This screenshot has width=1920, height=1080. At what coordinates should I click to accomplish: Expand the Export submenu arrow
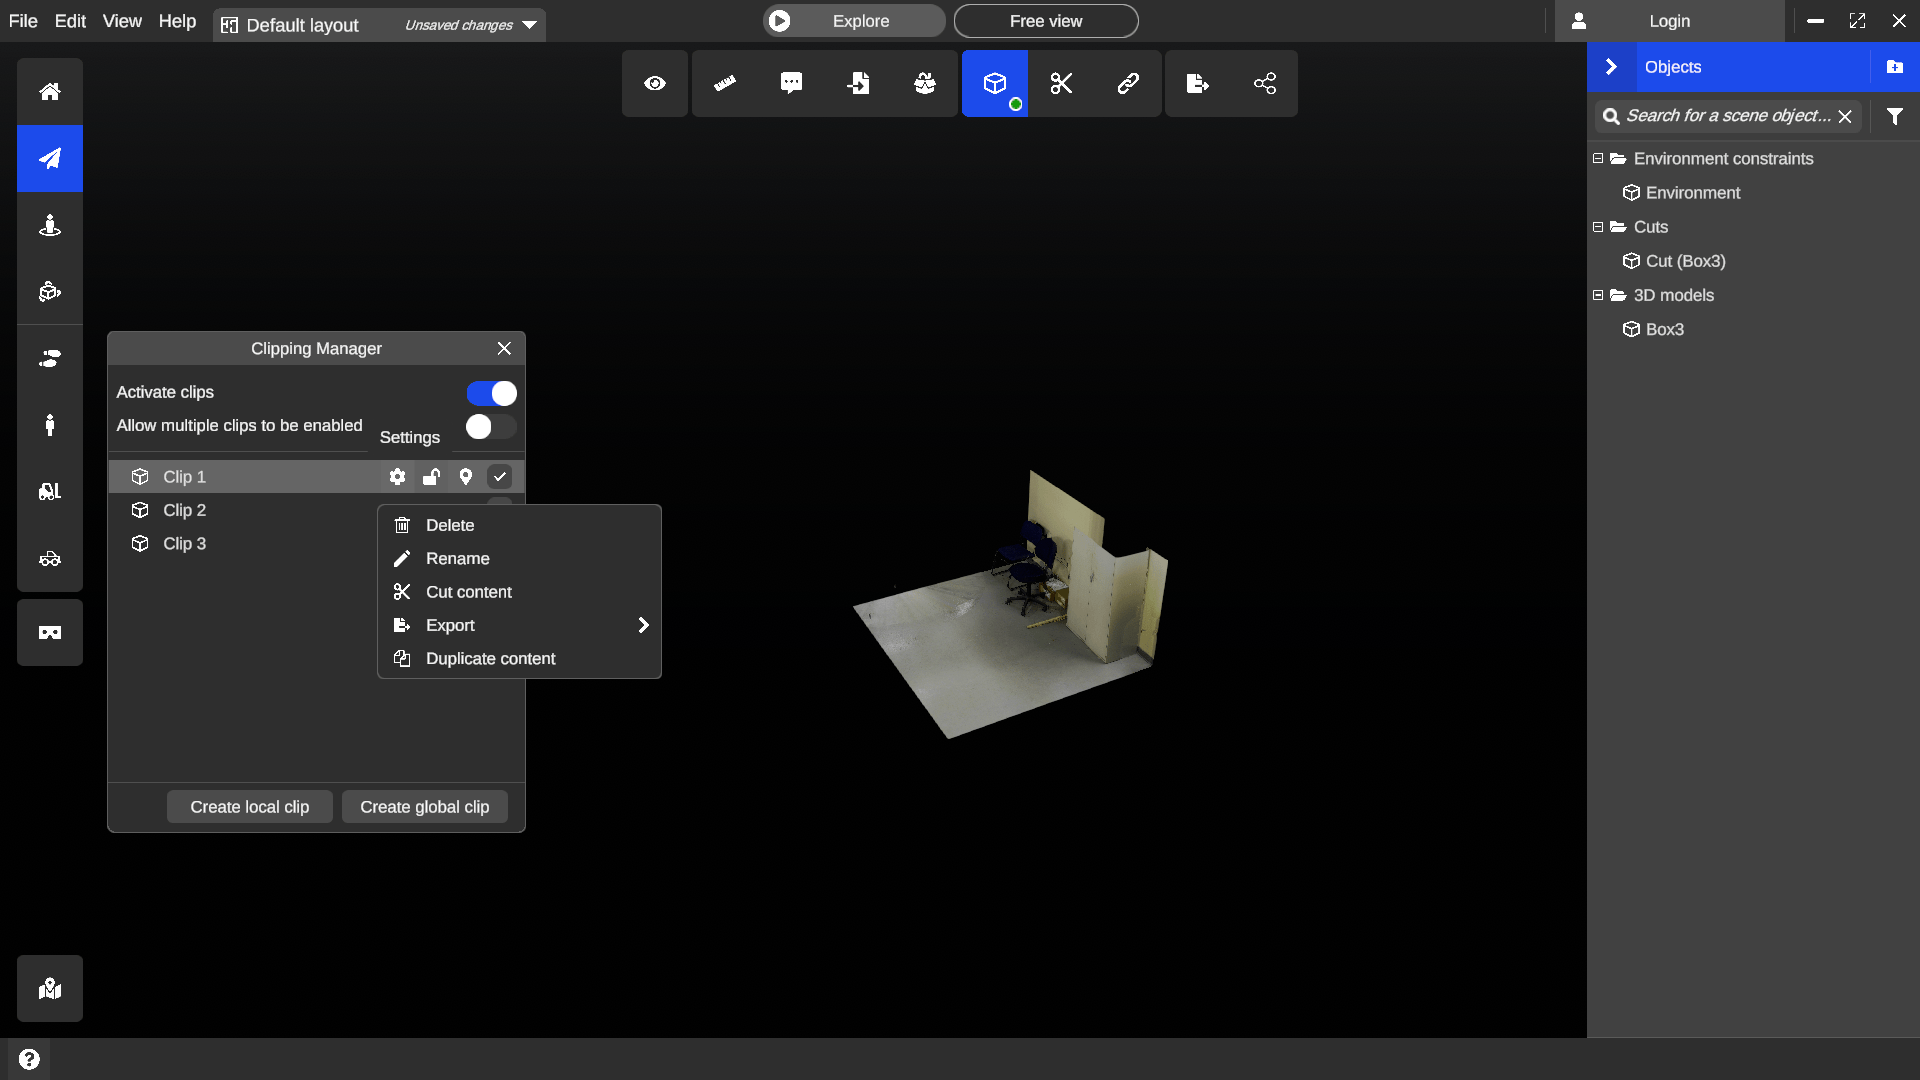click(x=643, y=625)
